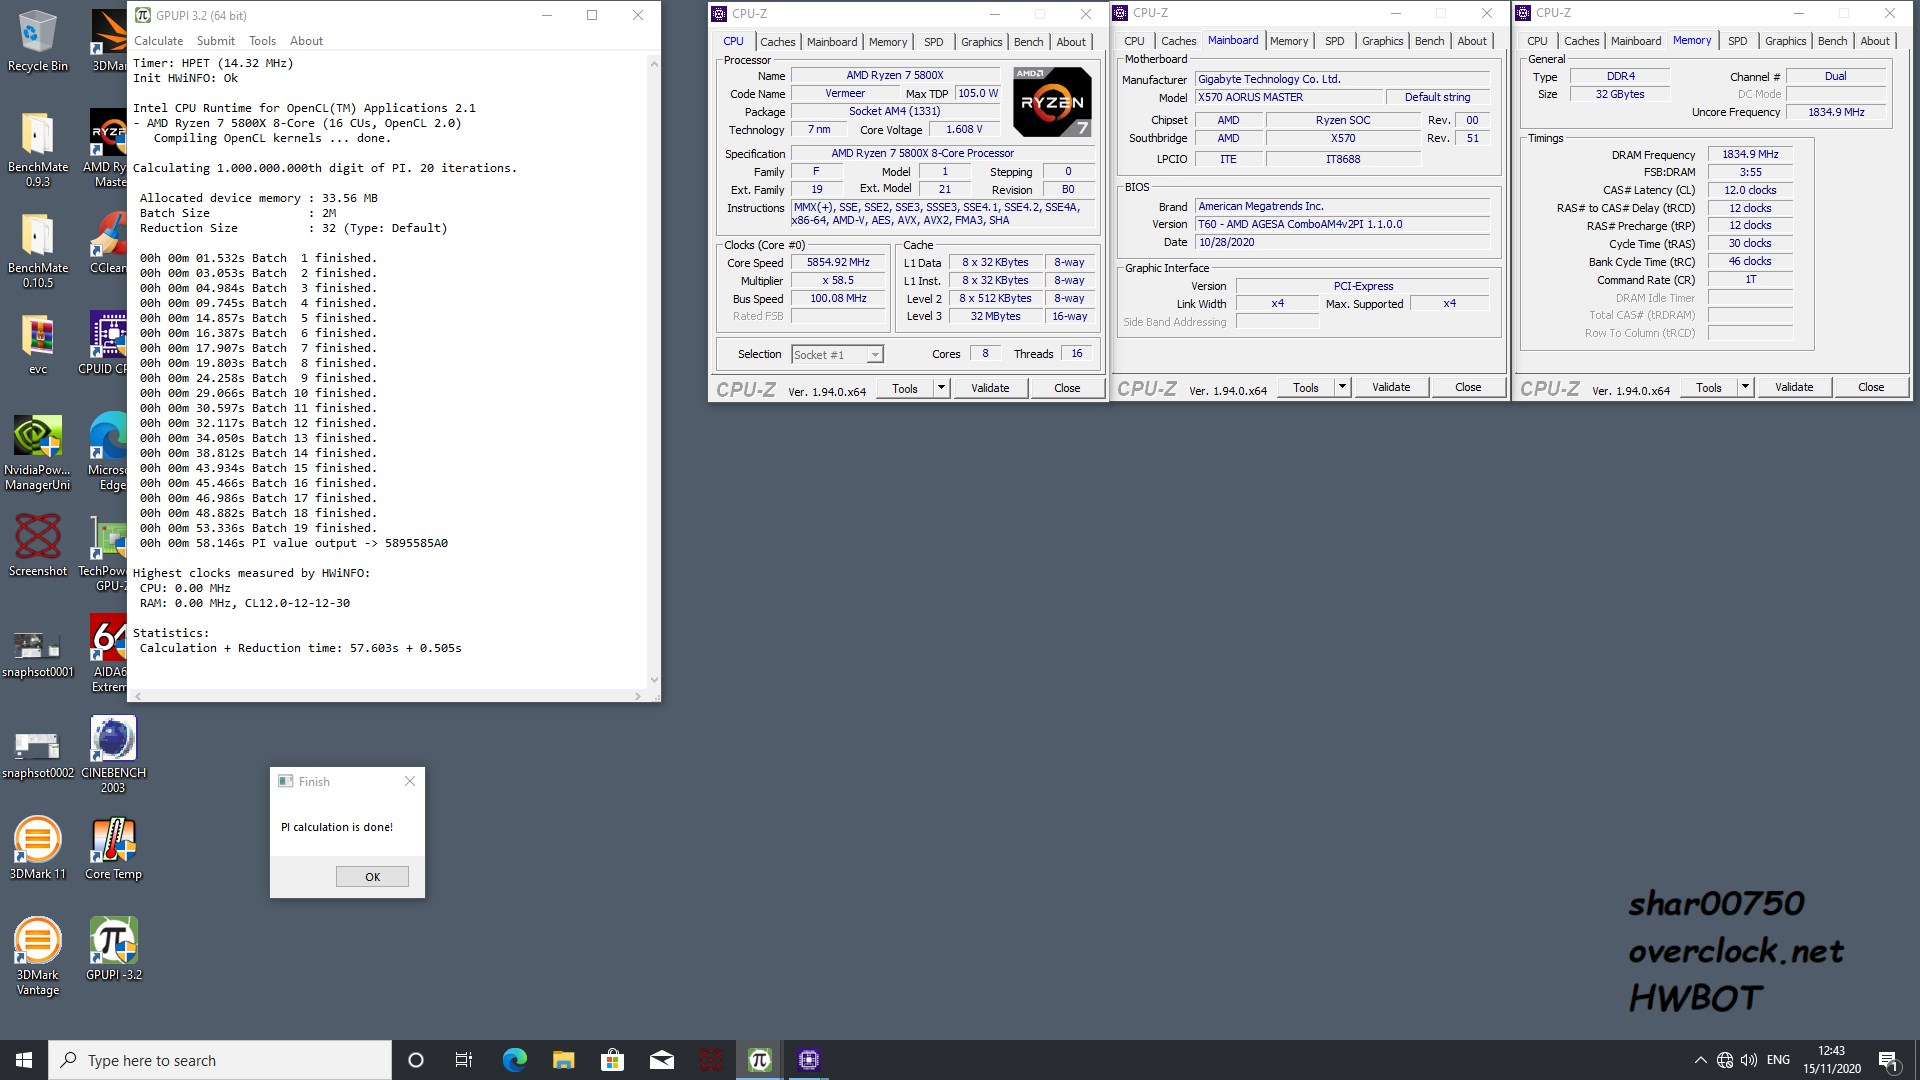Viewport: 1920px width, 1080px height.
Task: Select CPU tab in Memory CPU-Z window
Action: coord(1537,41)
